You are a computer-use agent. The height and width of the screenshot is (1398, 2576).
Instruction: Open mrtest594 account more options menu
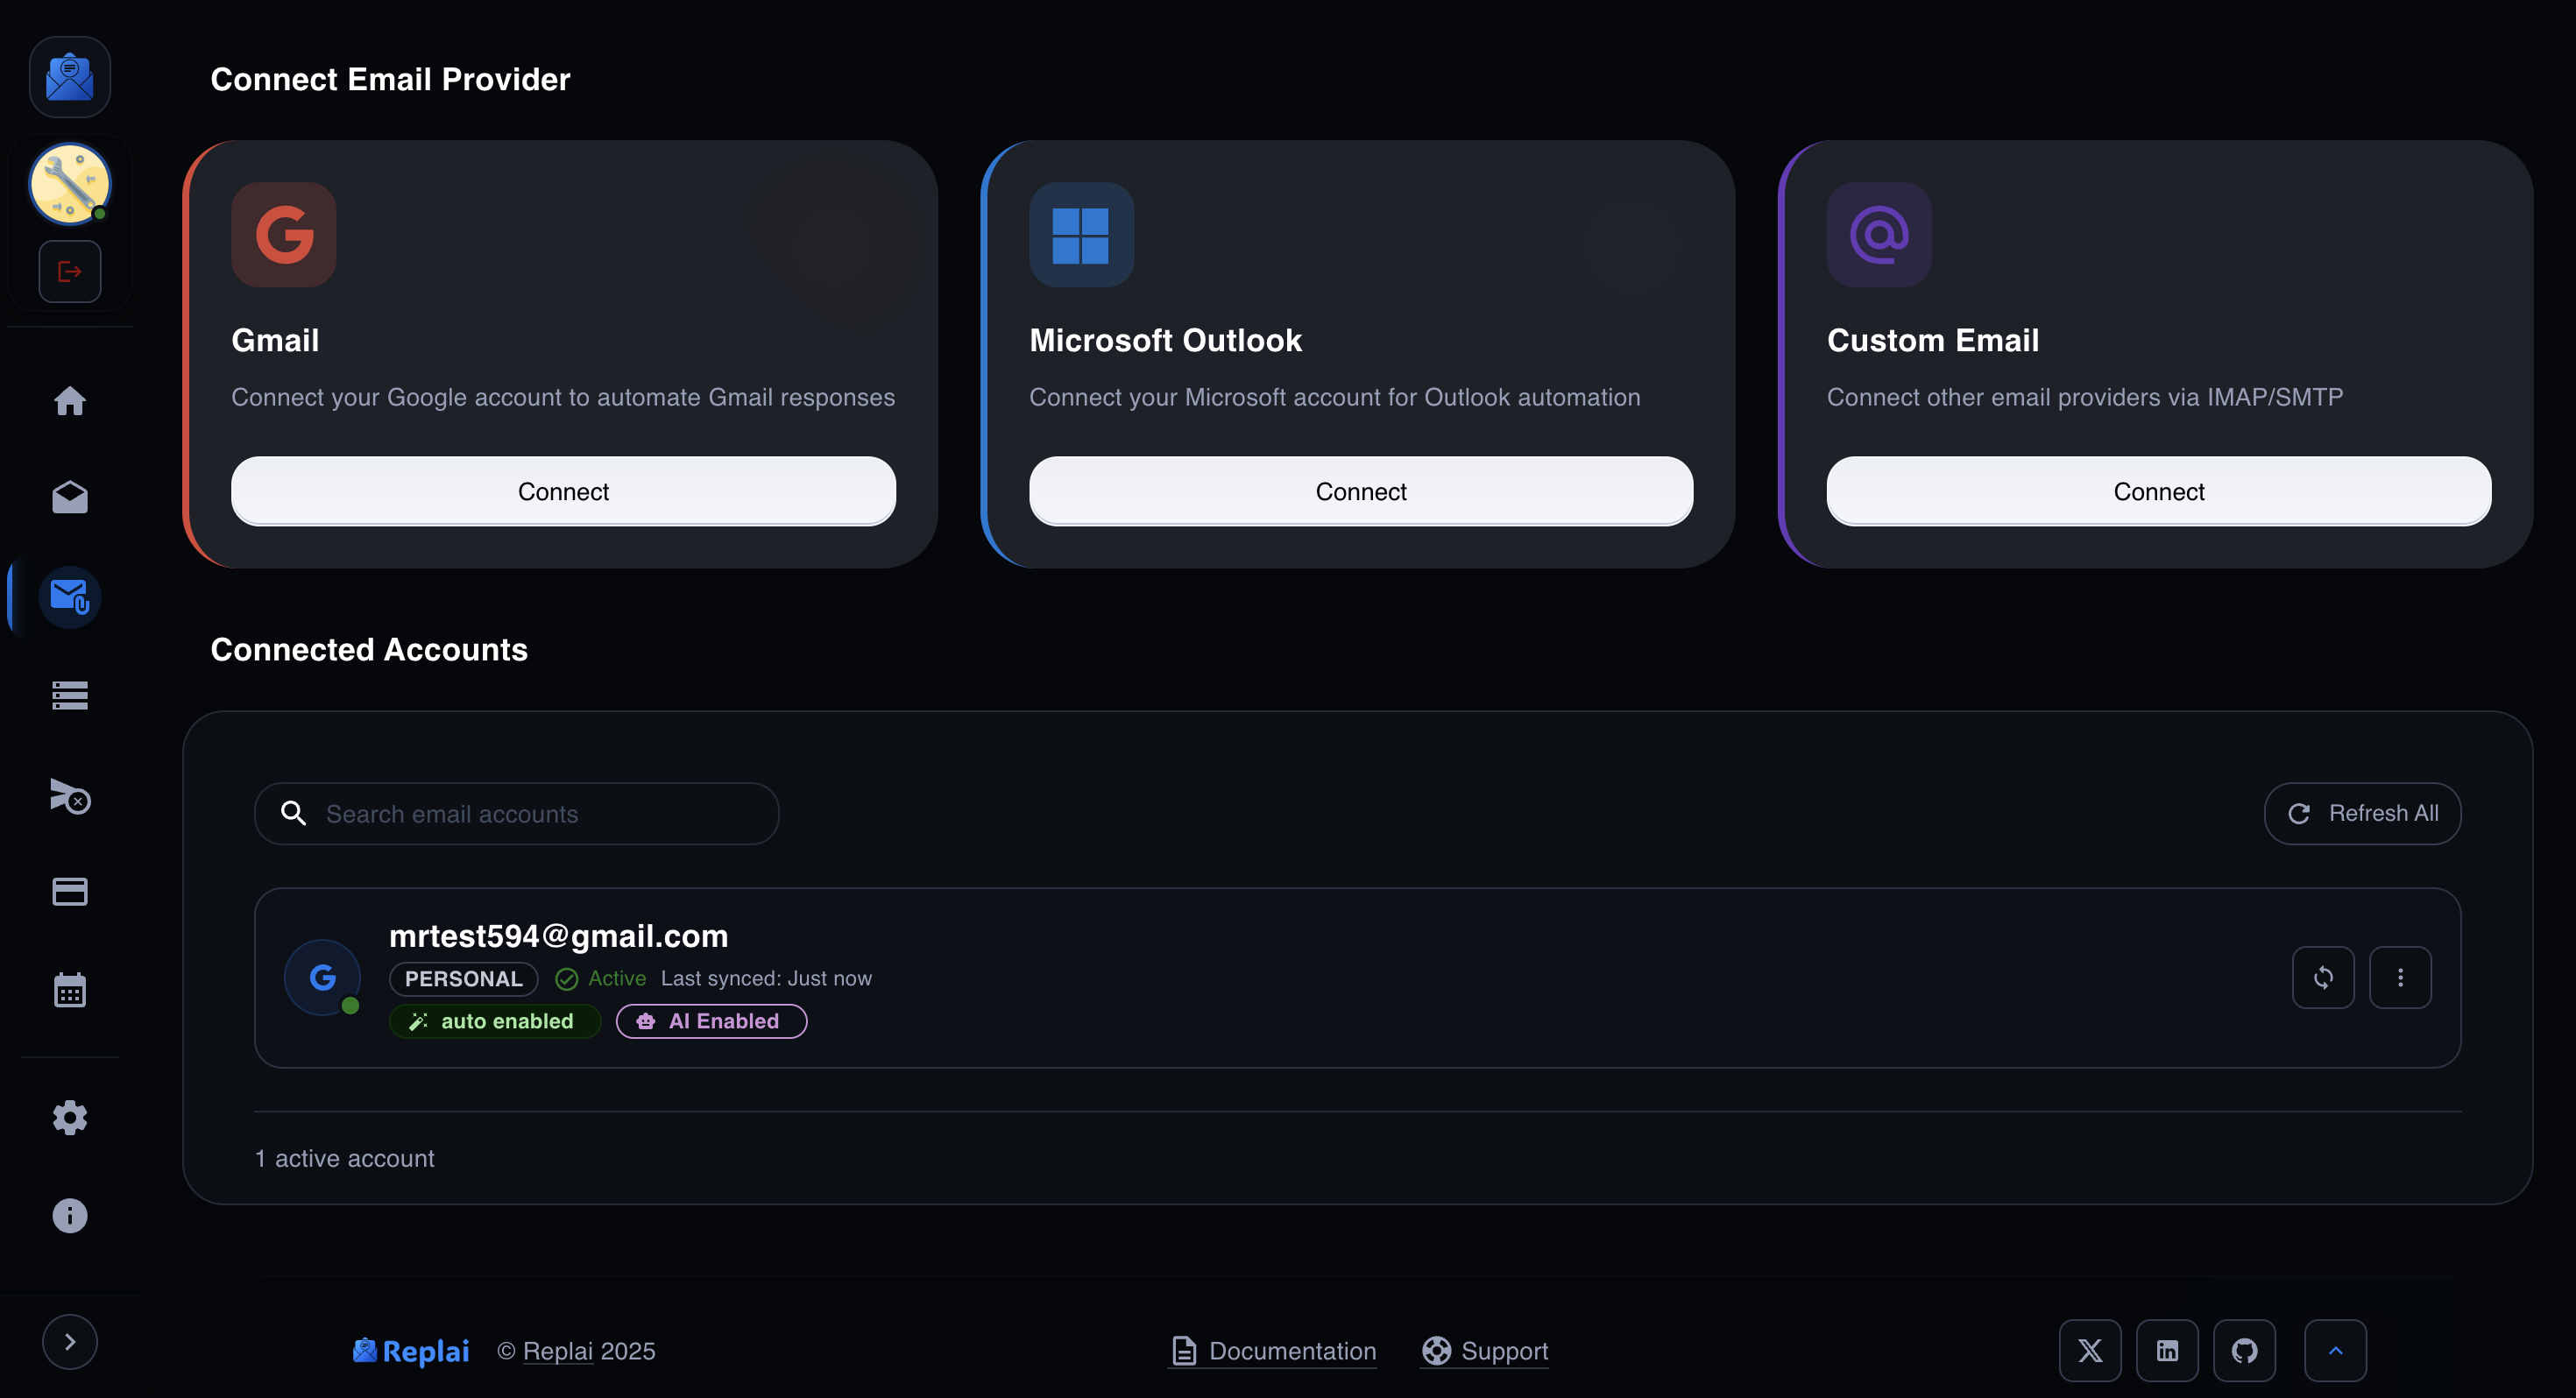tap(2400, 977)
